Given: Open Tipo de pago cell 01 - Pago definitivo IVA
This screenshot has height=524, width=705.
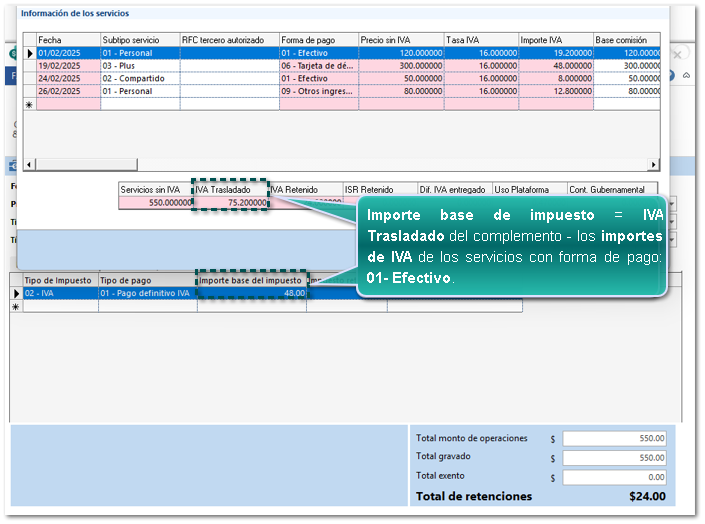Looking at the screenshot, I should coord(147,294).
